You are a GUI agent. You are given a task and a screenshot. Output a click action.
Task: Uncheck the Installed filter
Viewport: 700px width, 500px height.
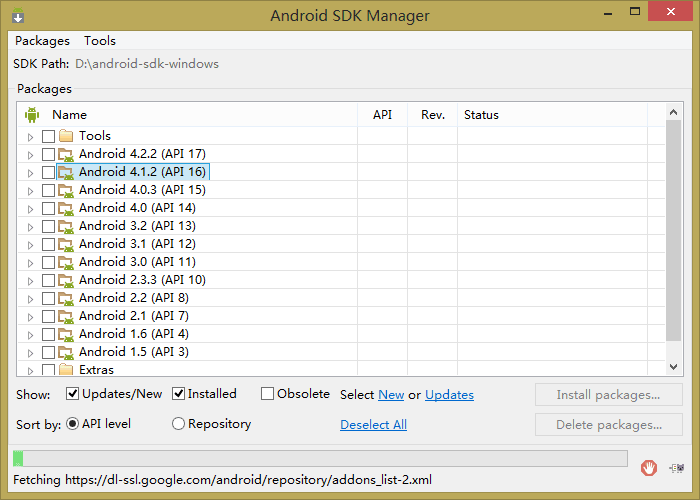(179, 394)
